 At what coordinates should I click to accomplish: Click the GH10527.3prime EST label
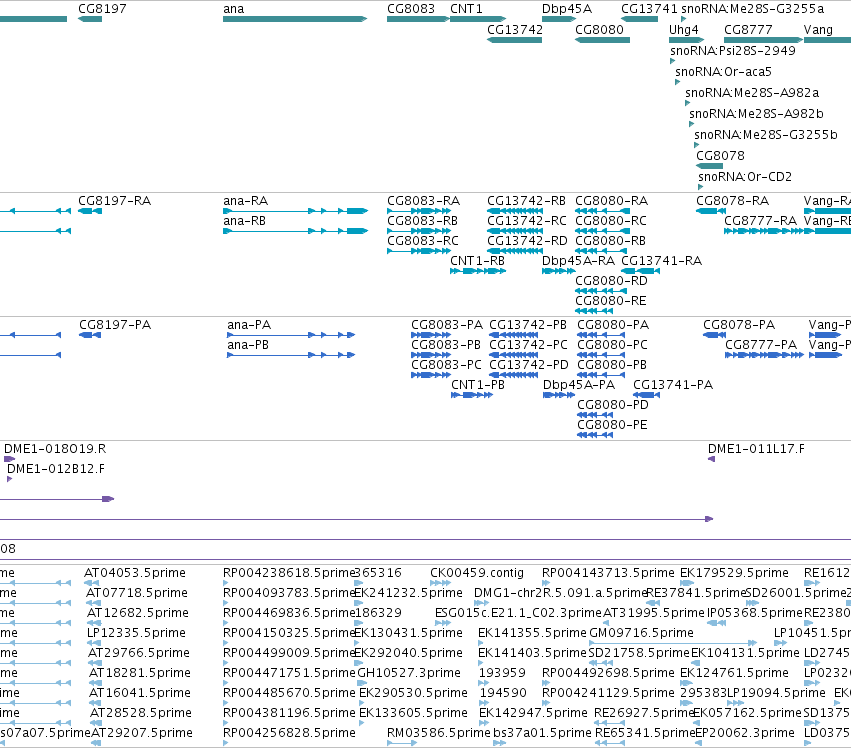pos(409,673)
